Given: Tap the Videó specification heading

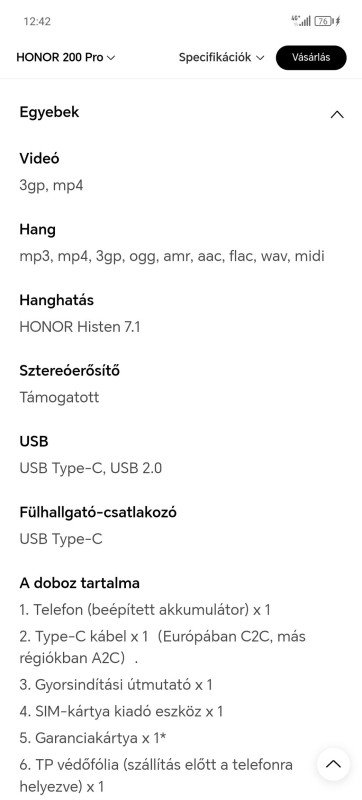Looking at the screenshot, I should (x=39, y=158).
